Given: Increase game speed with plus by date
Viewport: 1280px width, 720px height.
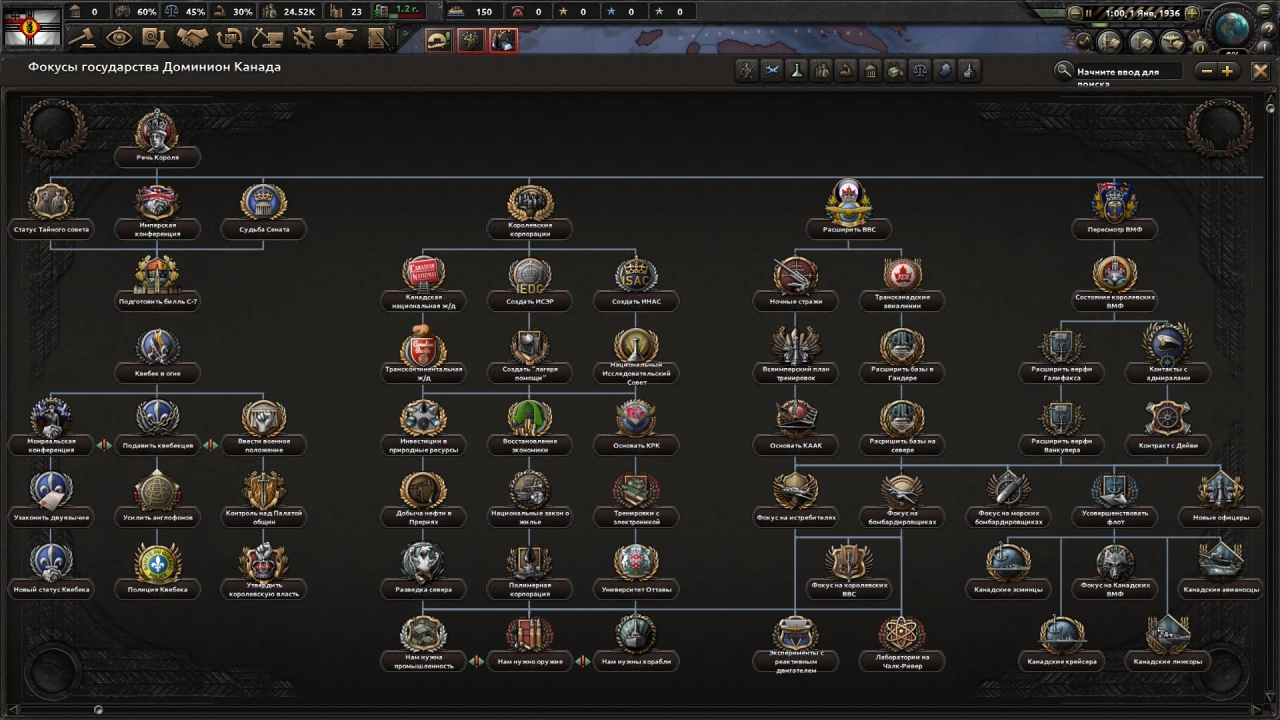Looking at the screenshot, I should (x=1191, y=12).
